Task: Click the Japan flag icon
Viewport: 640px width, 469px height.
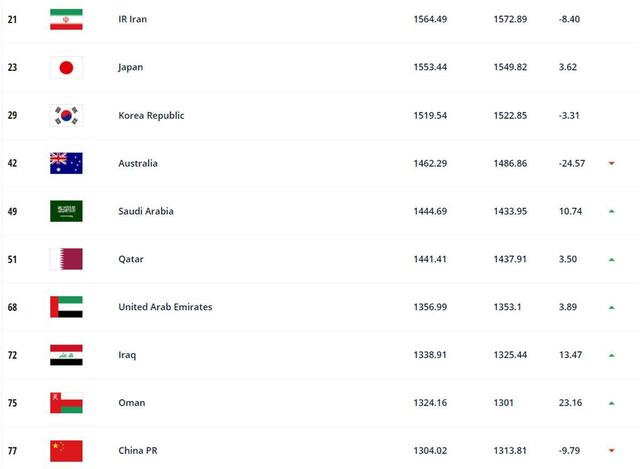Action: click(66, 67)
